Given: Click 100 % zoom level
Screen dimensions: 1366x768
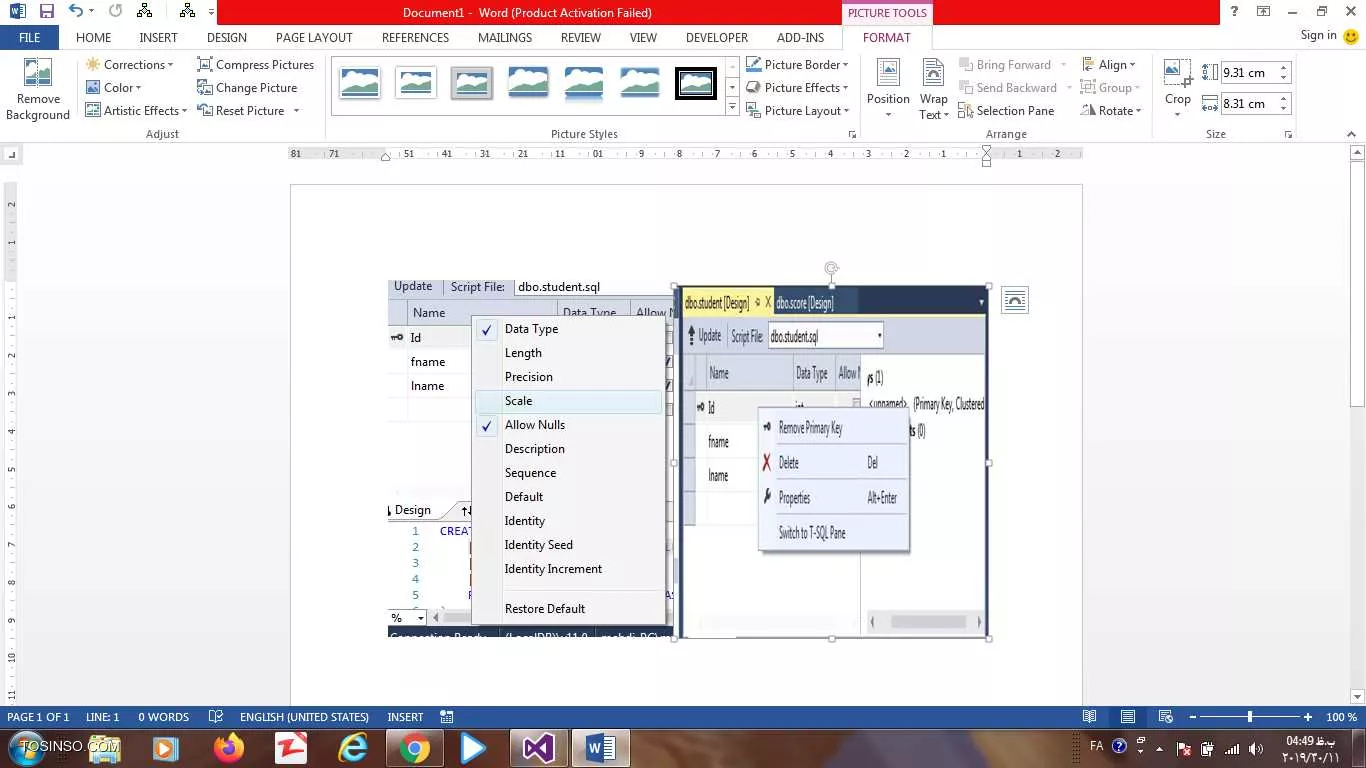Looking at the screenshot, I should pos(1341,717).
